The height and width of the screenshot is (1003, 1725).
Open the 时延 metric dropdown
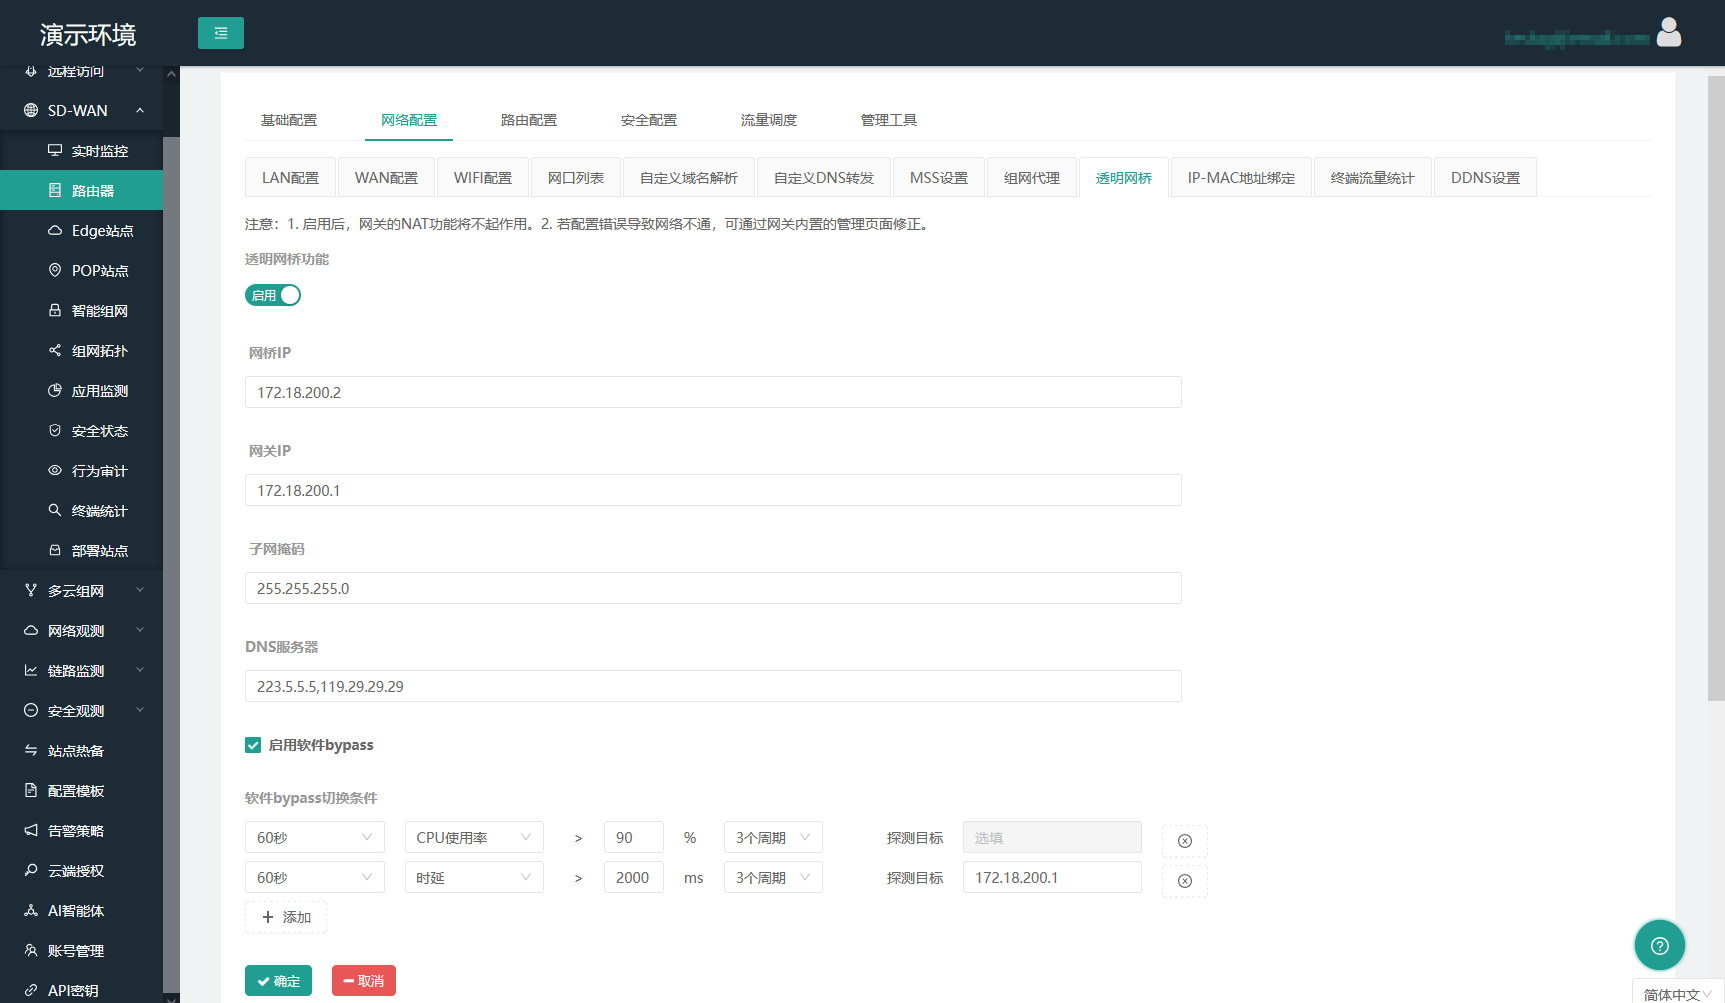(x=474, y=877)
